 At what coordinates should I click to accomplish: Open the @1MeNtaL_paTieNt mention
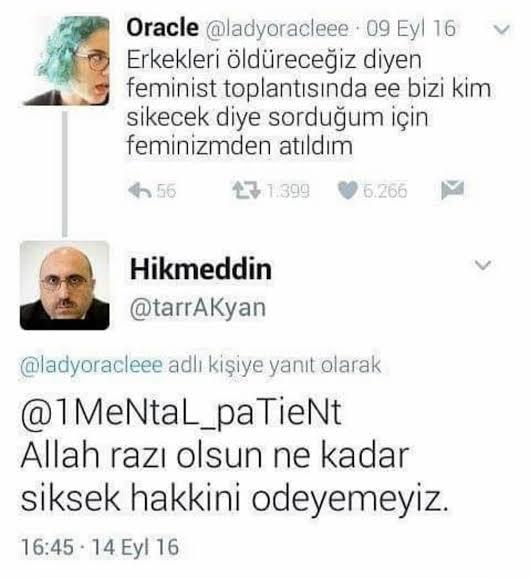(x=181, y=413)
